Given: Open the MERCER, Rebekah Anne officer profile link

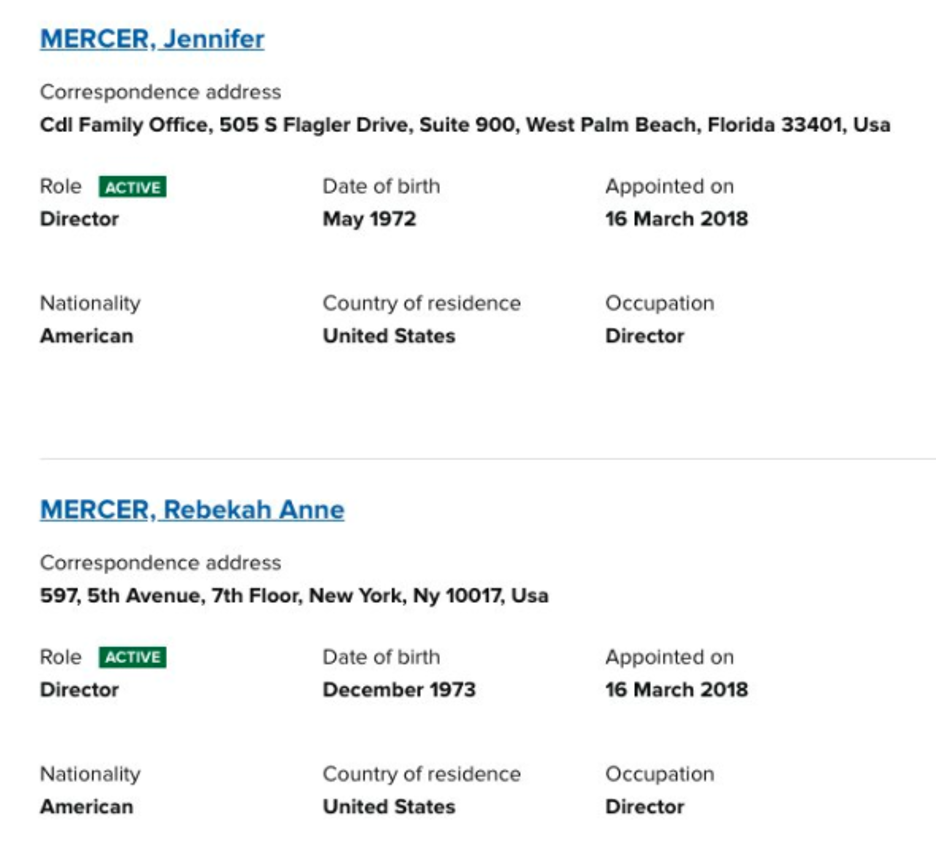Looking at the screenshot, I should (192, 510).
